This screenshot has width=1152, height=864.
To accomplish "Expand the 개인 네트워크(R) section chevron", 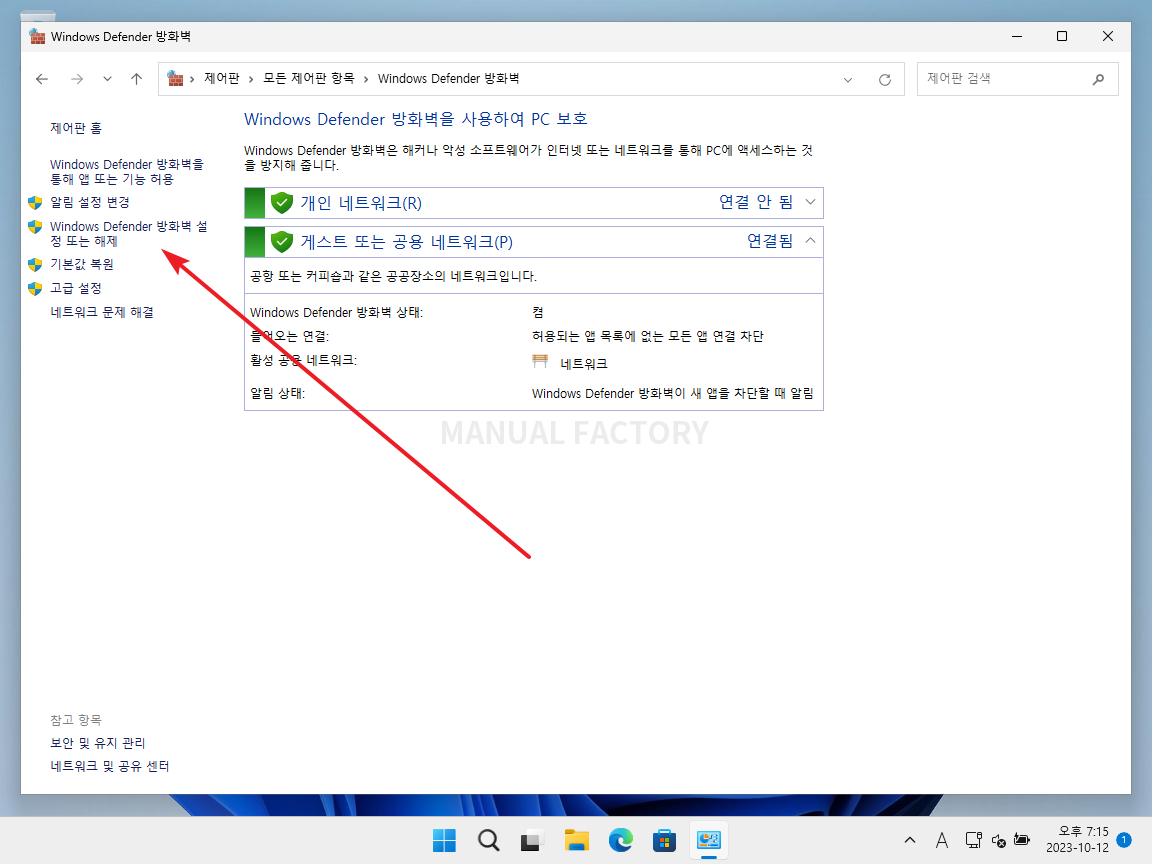I will 810,202.
